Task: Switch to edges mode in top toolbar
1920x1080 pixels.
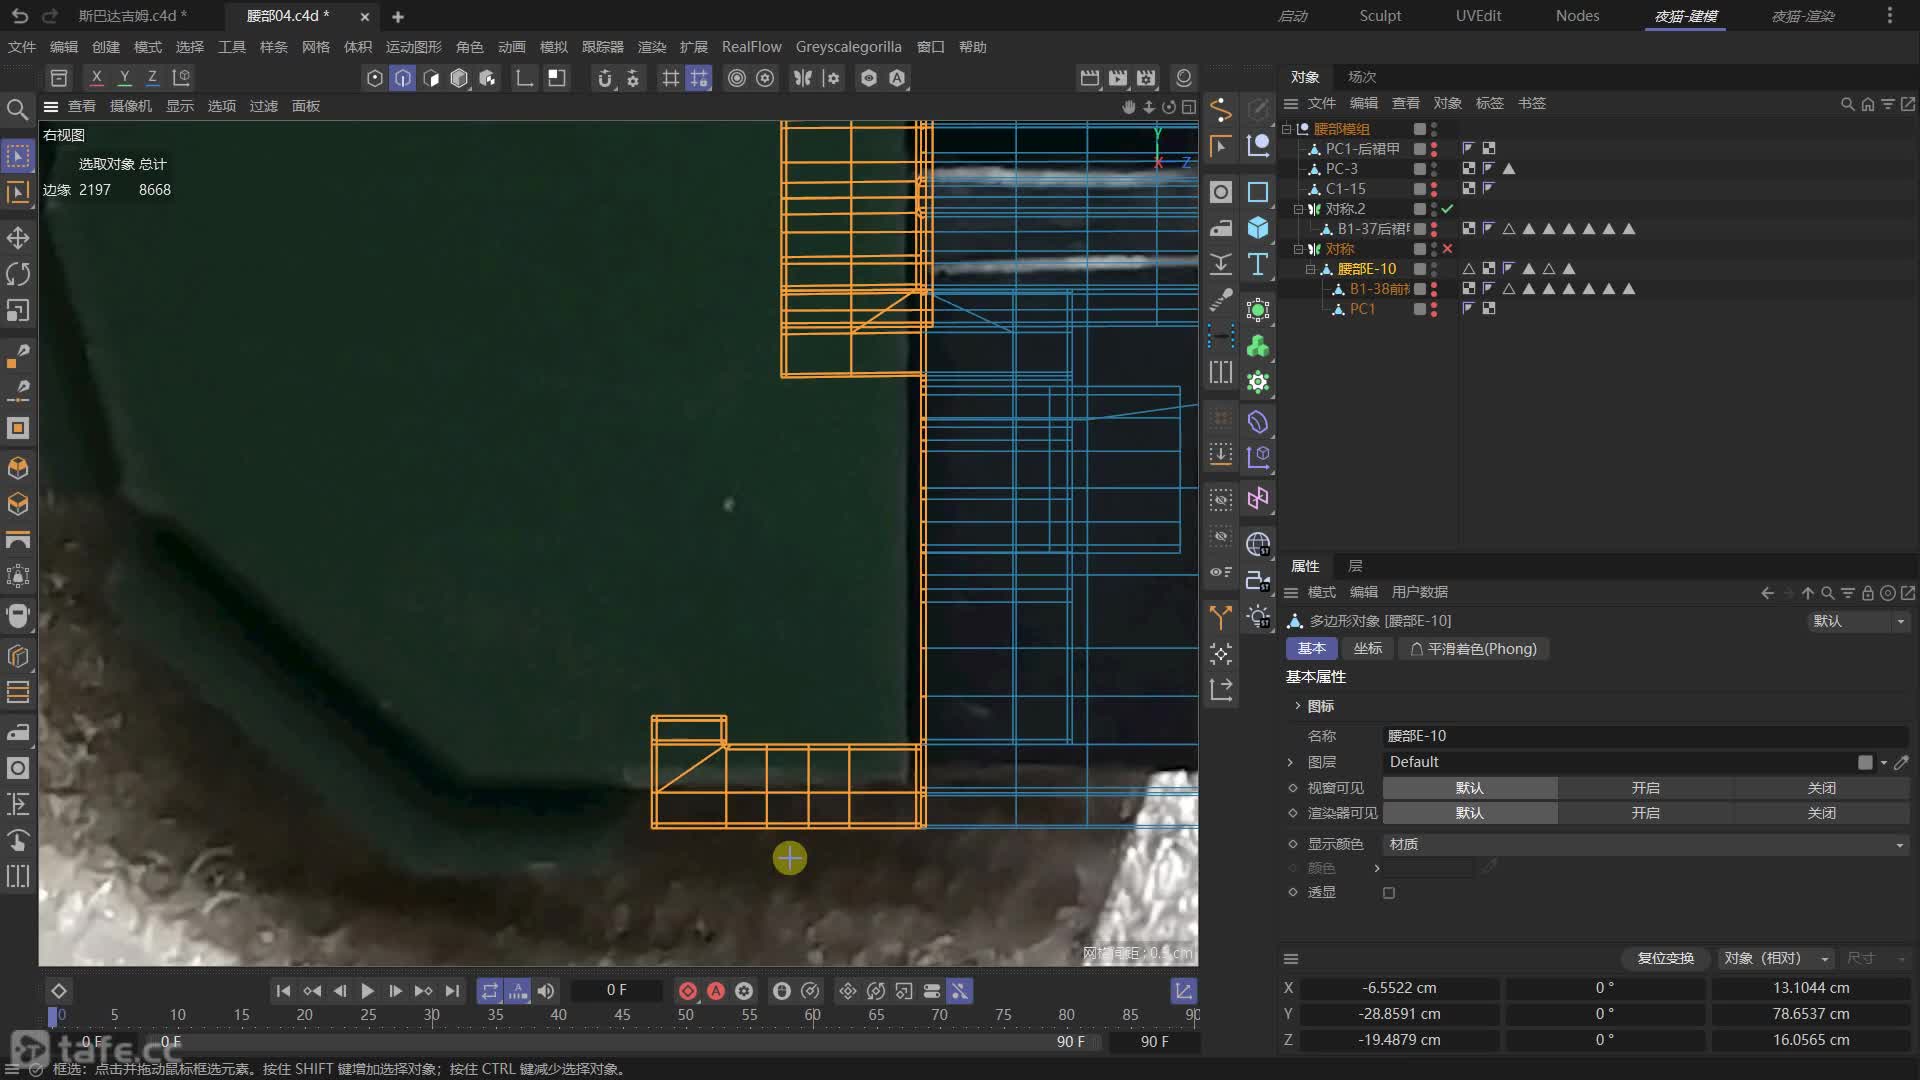Action: pos(403,78)
